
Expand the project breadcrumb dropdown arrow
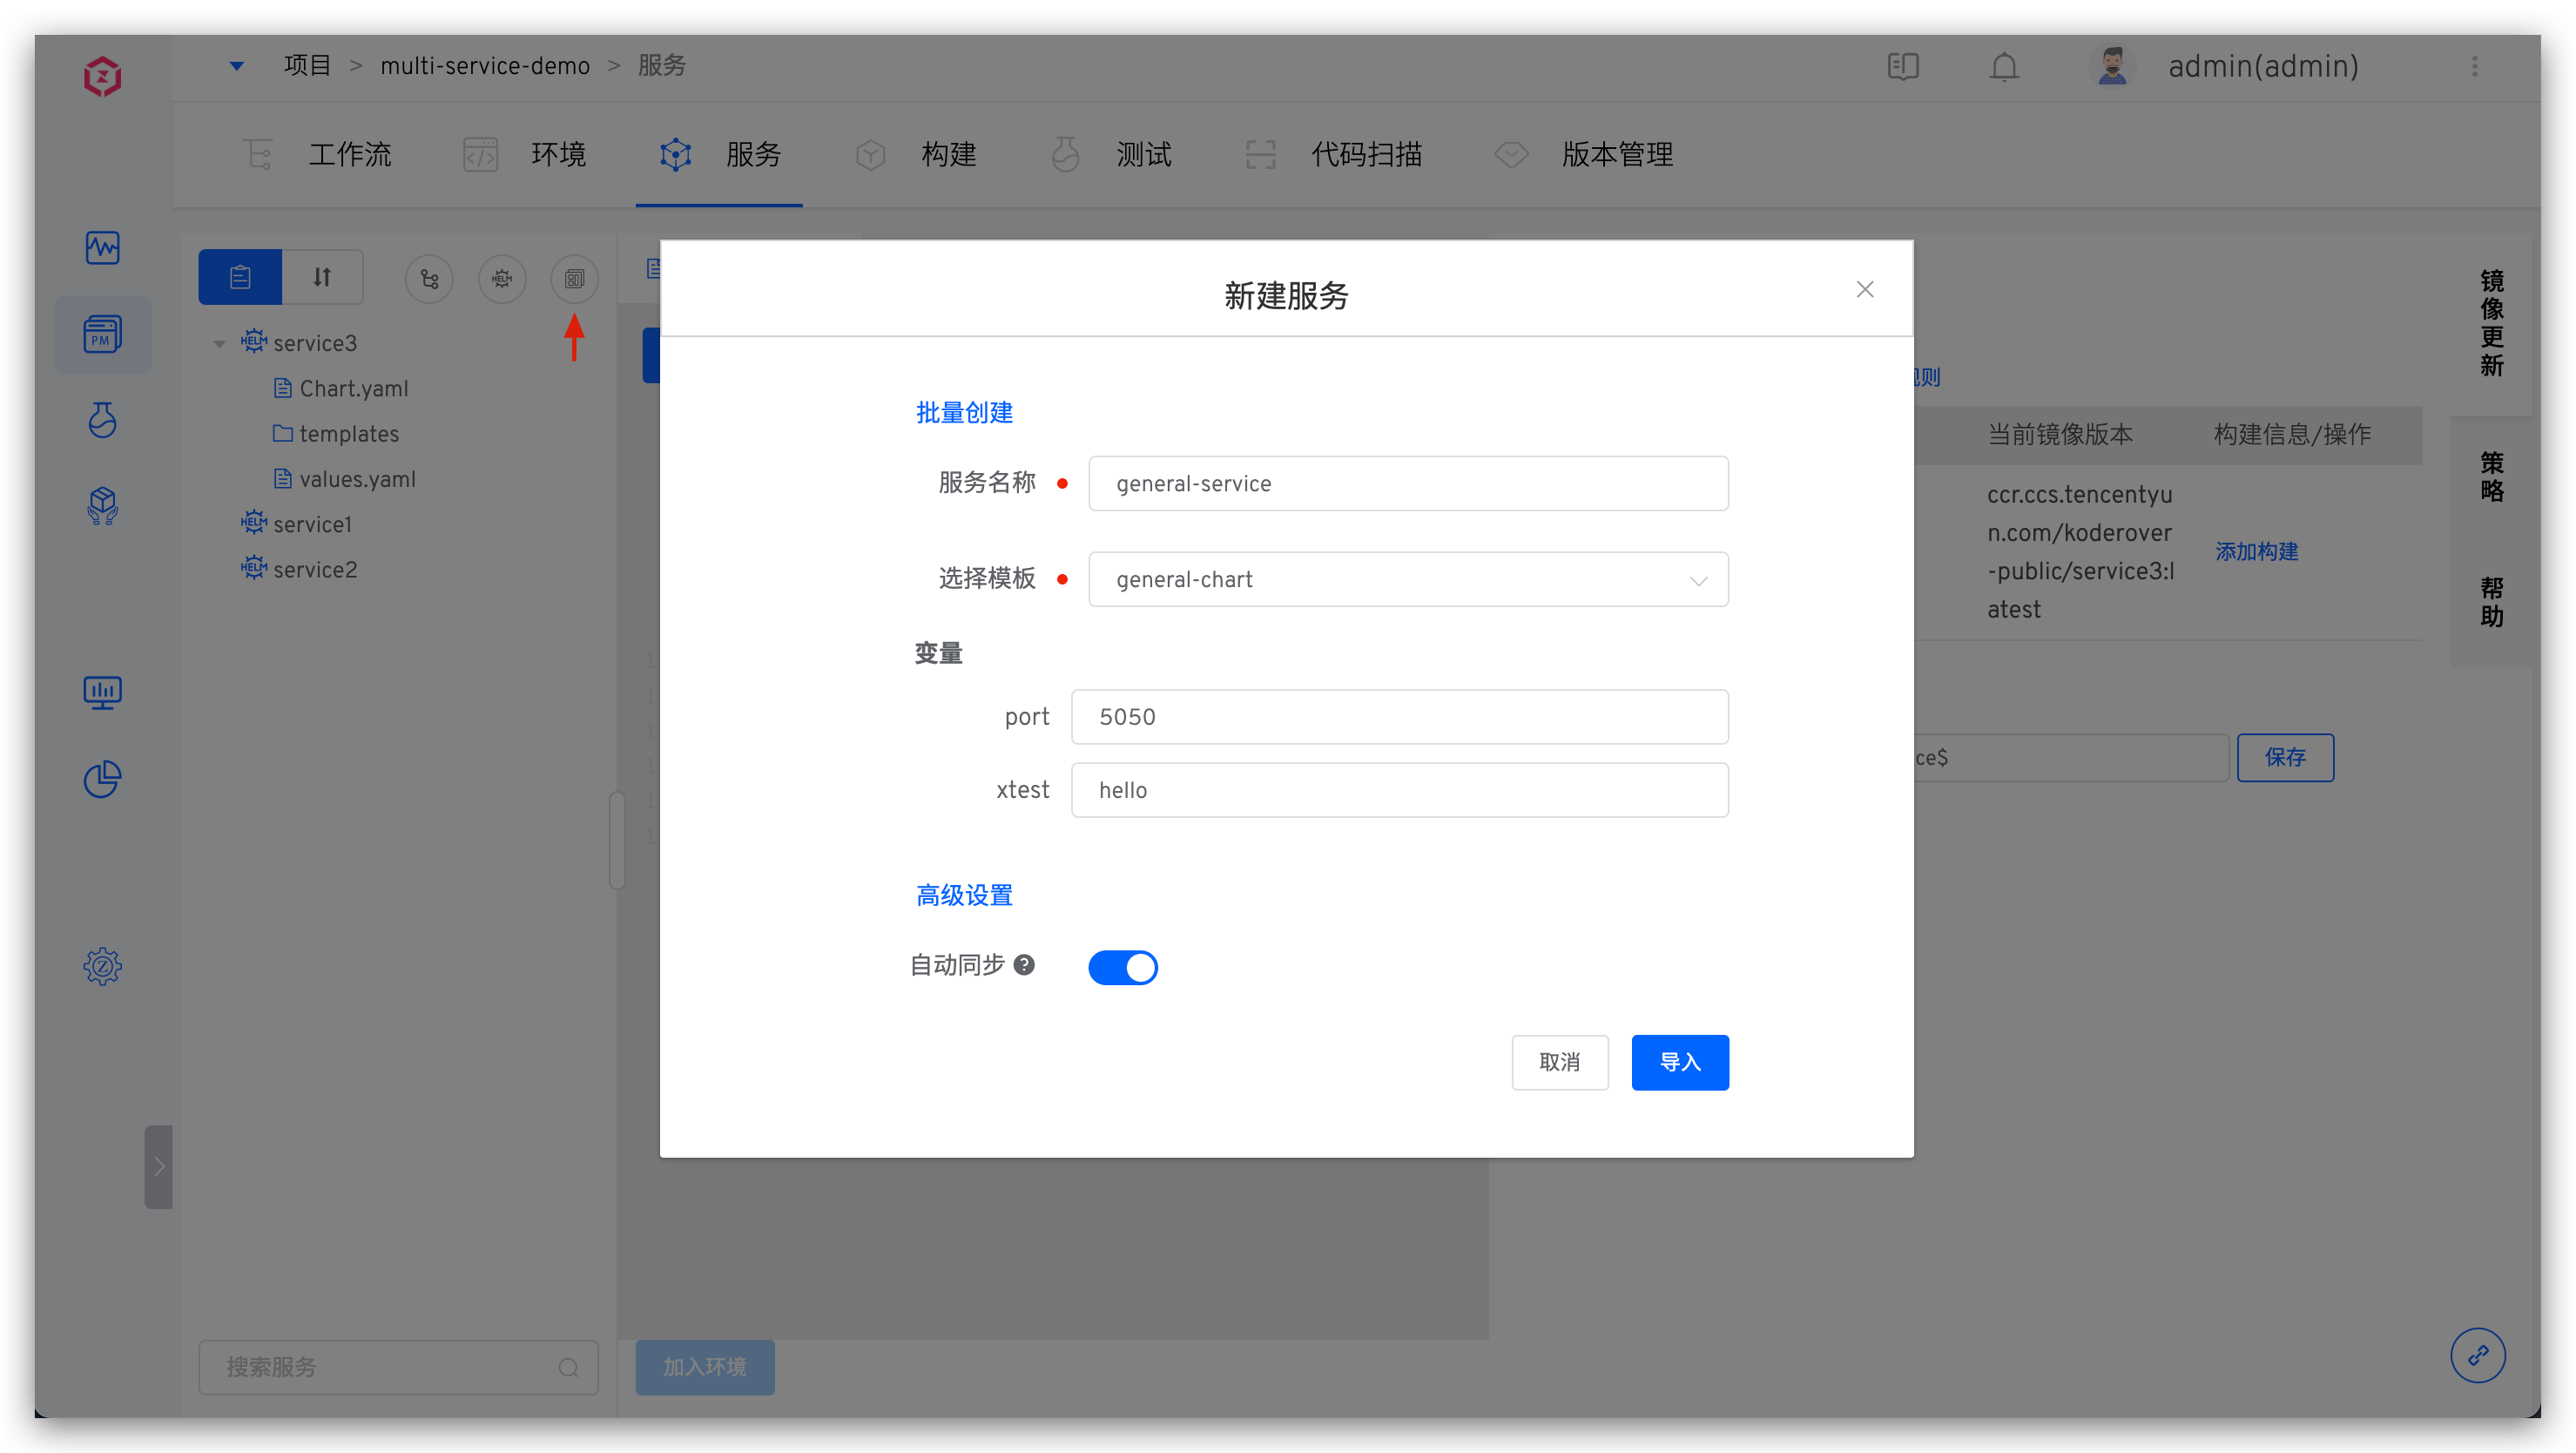coord(237,65)
